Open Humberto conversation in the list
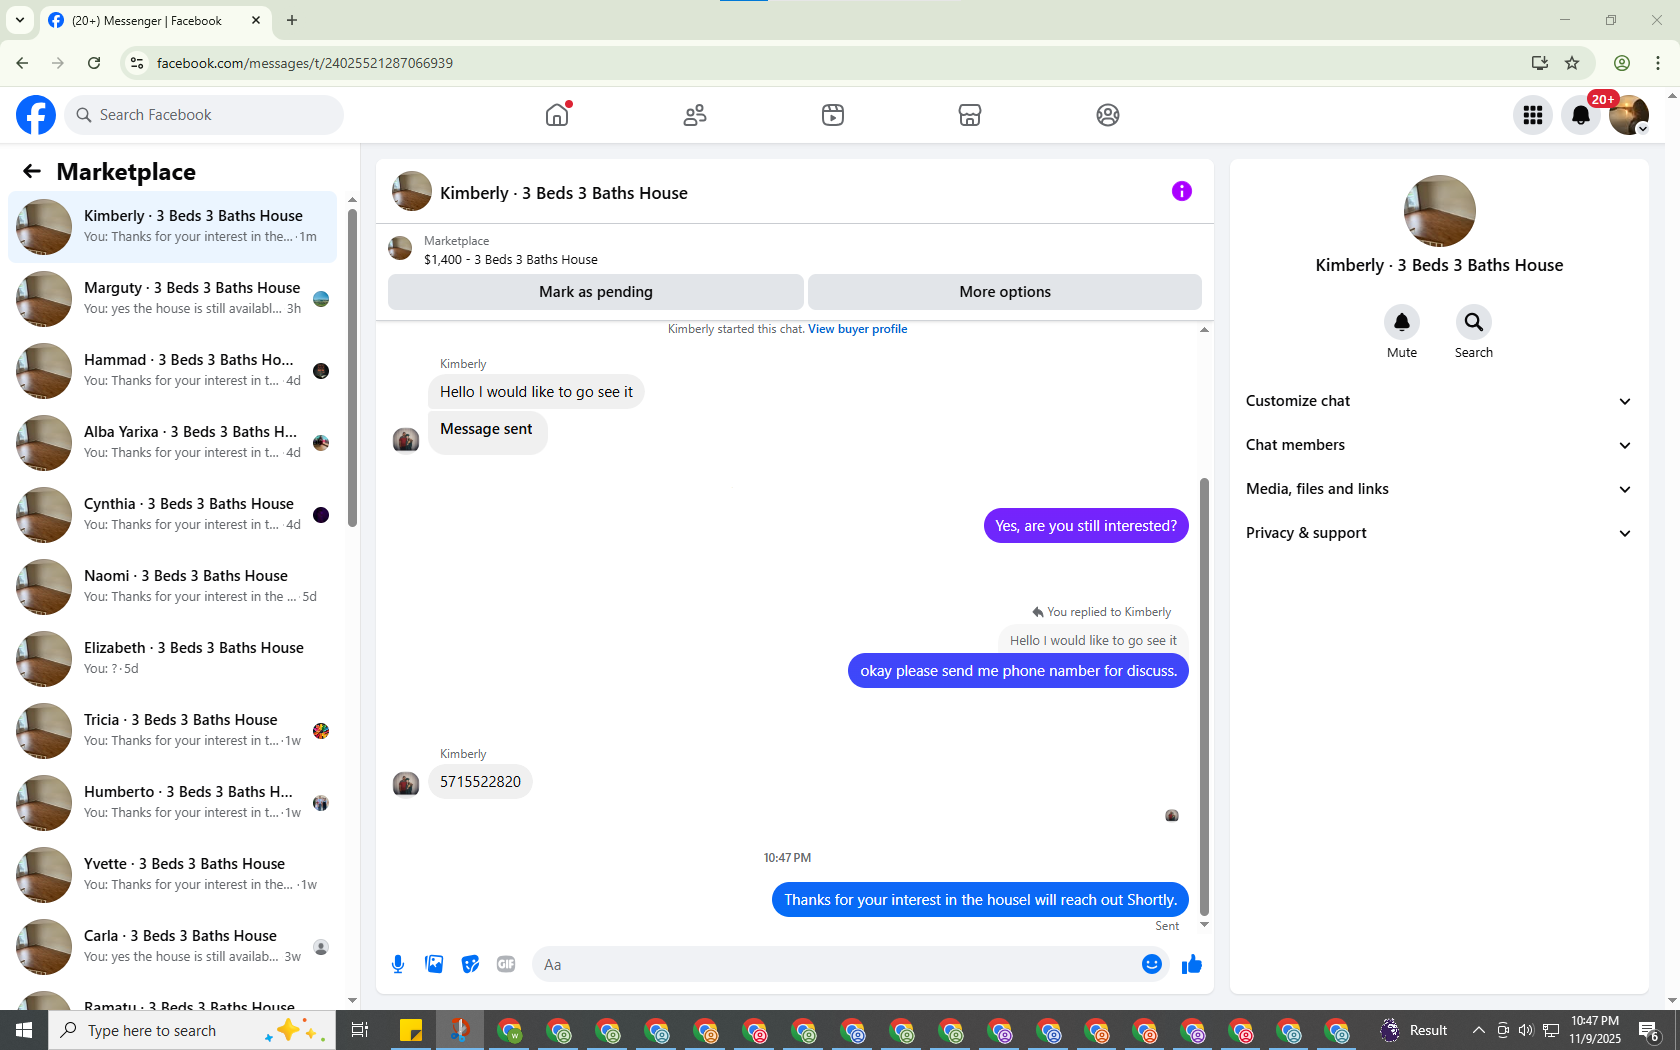This screenshot has height=1050, width=1680. tap(172, 803)
